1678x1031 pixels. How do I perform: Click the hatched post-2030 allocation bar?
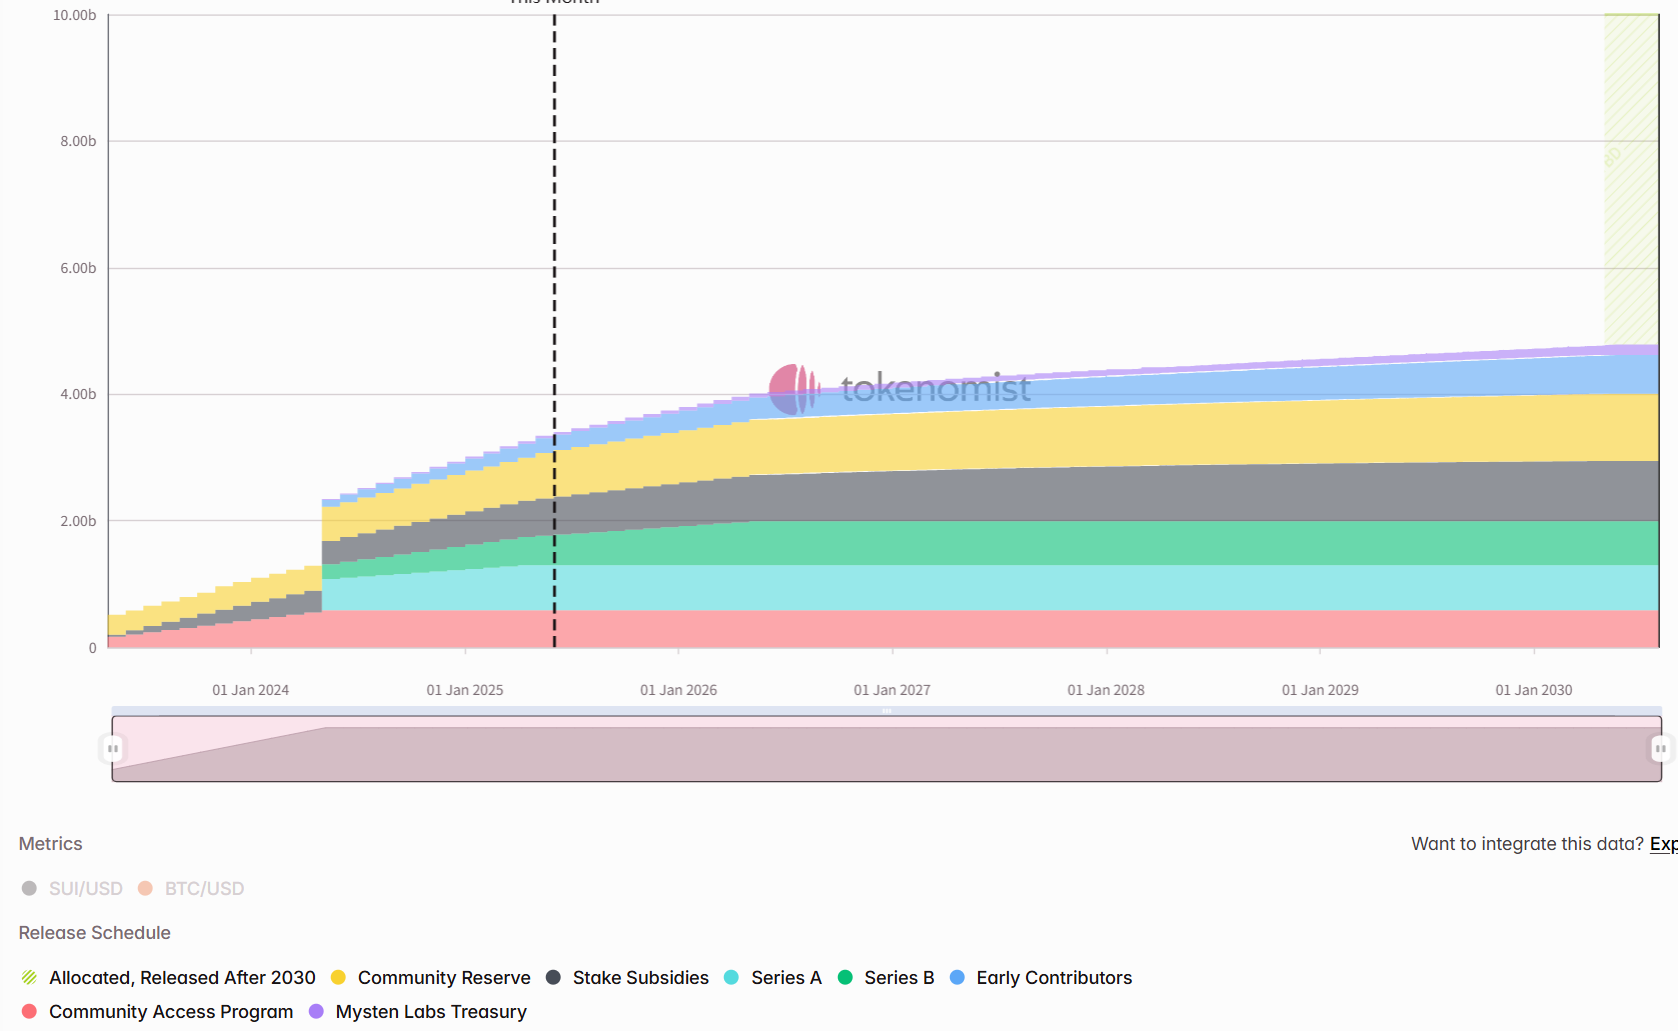tap(1631, 180)
